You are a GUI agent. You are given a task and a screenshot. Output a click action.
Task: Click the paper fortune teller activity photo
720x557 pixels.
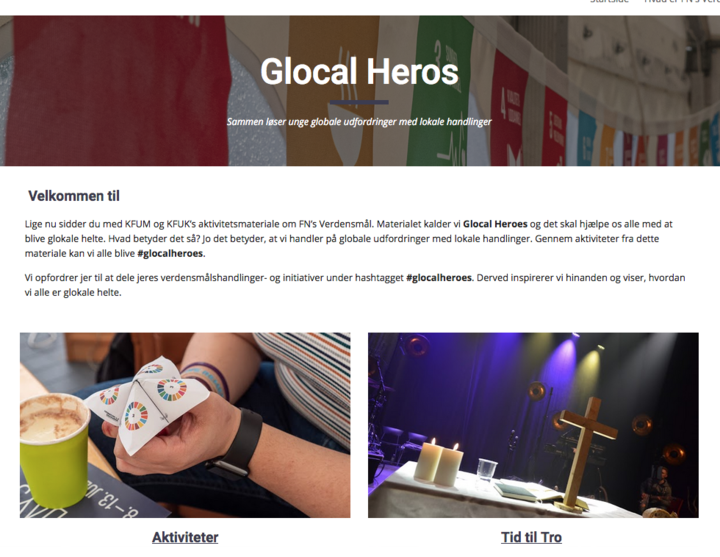(x=185, y=425)
